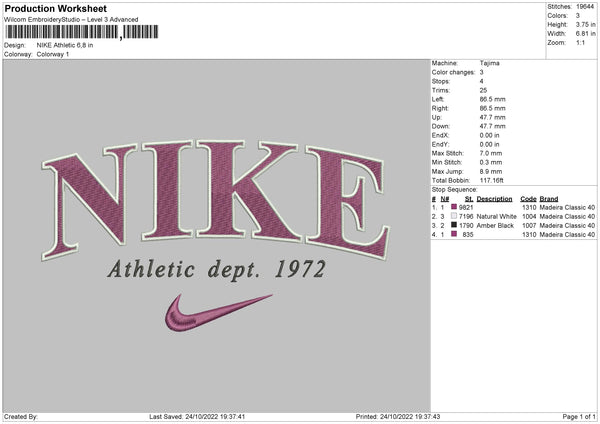Click stitch count 1790 in the stop sequence
The image size is (600, 424).
(x=466, y=225)
